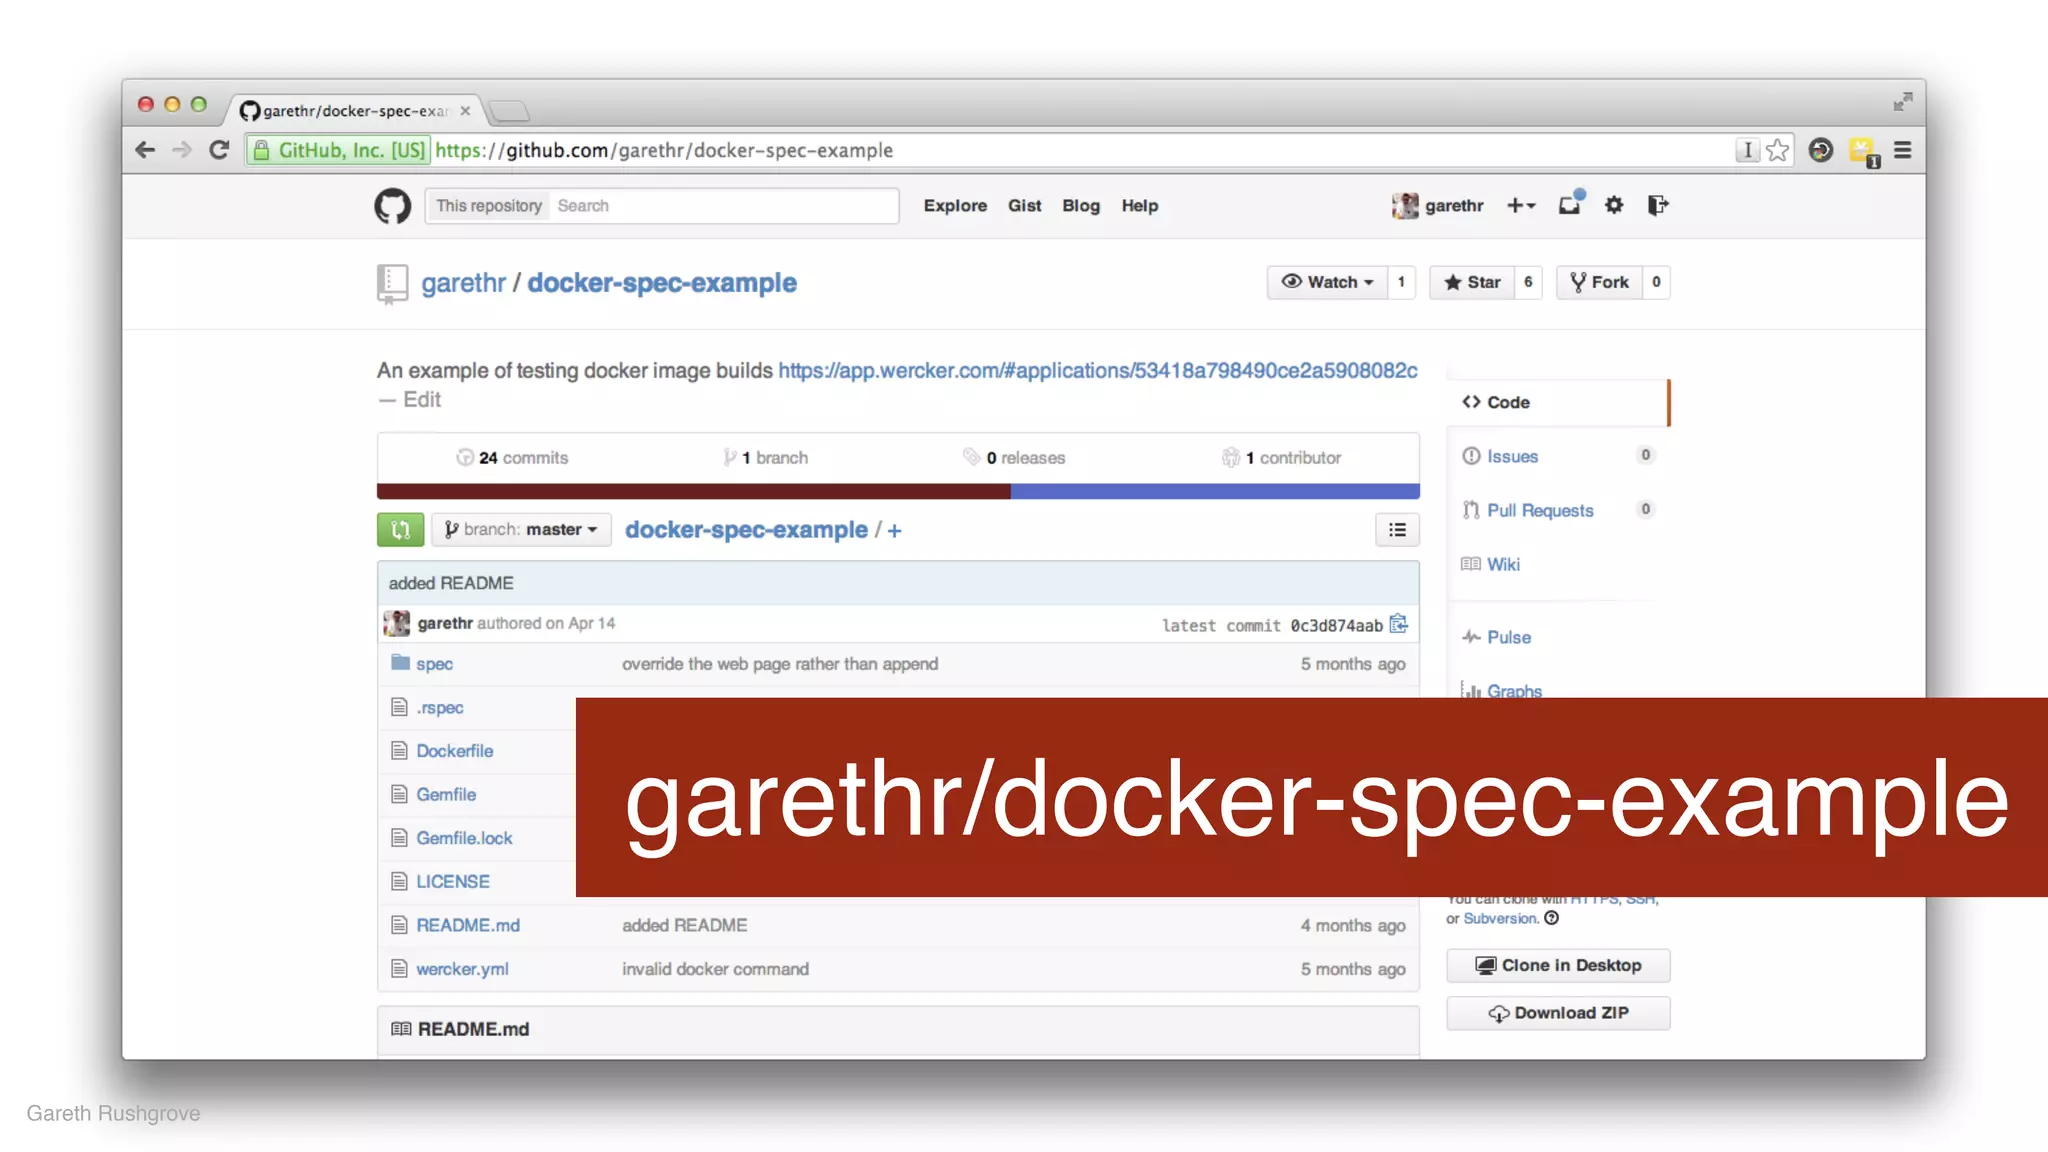Click the GitHub octocat logo
The width and height of the screenshot is (2048, 1152).
pos(392,206)
